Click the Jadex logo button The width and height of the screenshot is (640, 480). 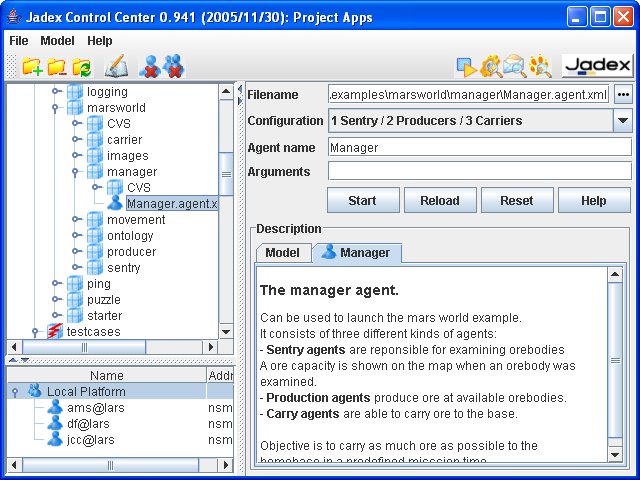[597, 67]
